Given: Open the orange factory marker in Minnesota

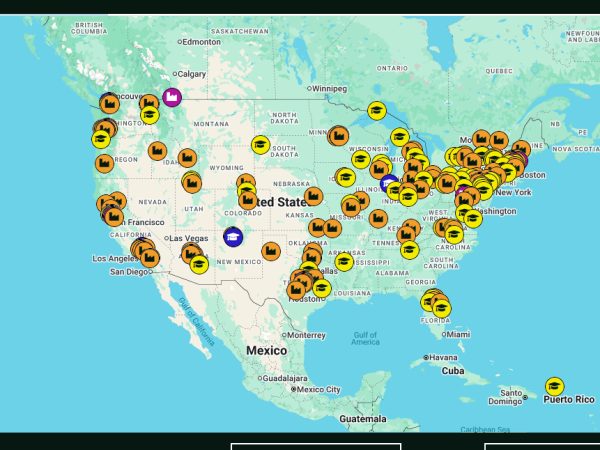Looking at the screenshot, I should [338, 134].
